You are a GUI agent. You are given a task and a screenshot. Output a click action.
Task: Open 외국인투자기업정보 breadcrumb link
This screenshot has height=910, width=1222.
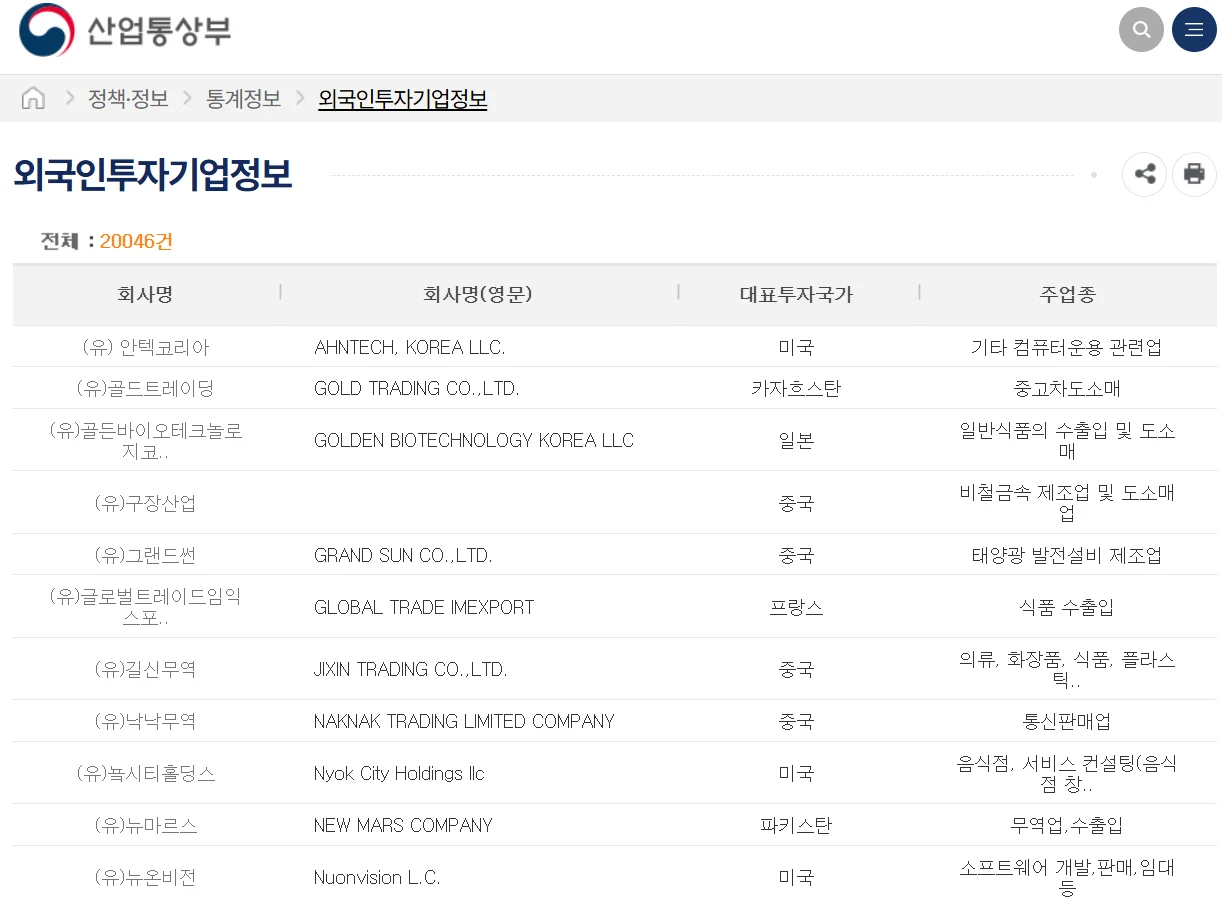(x=402, y=99)
